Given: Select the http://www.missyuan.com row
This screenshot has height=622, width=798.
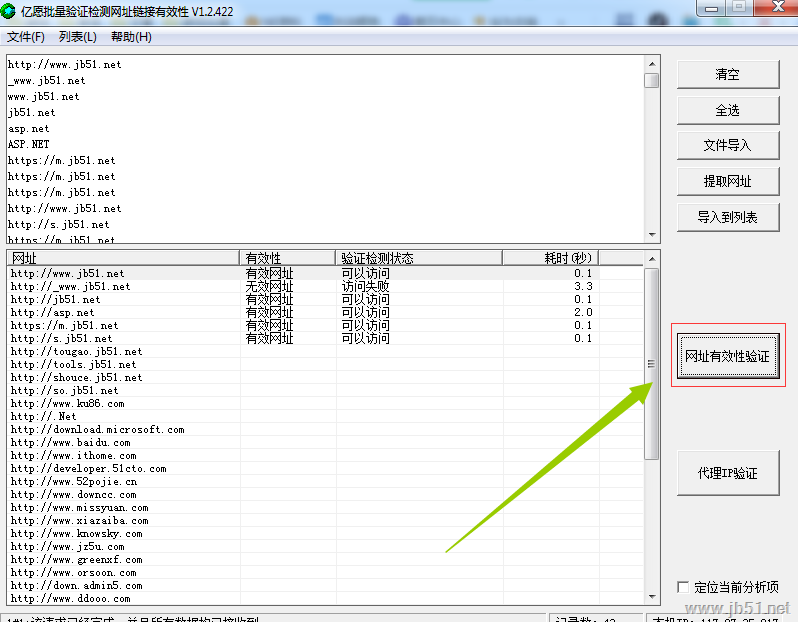Looking at the screenshot, I should (x=326, y=507).
